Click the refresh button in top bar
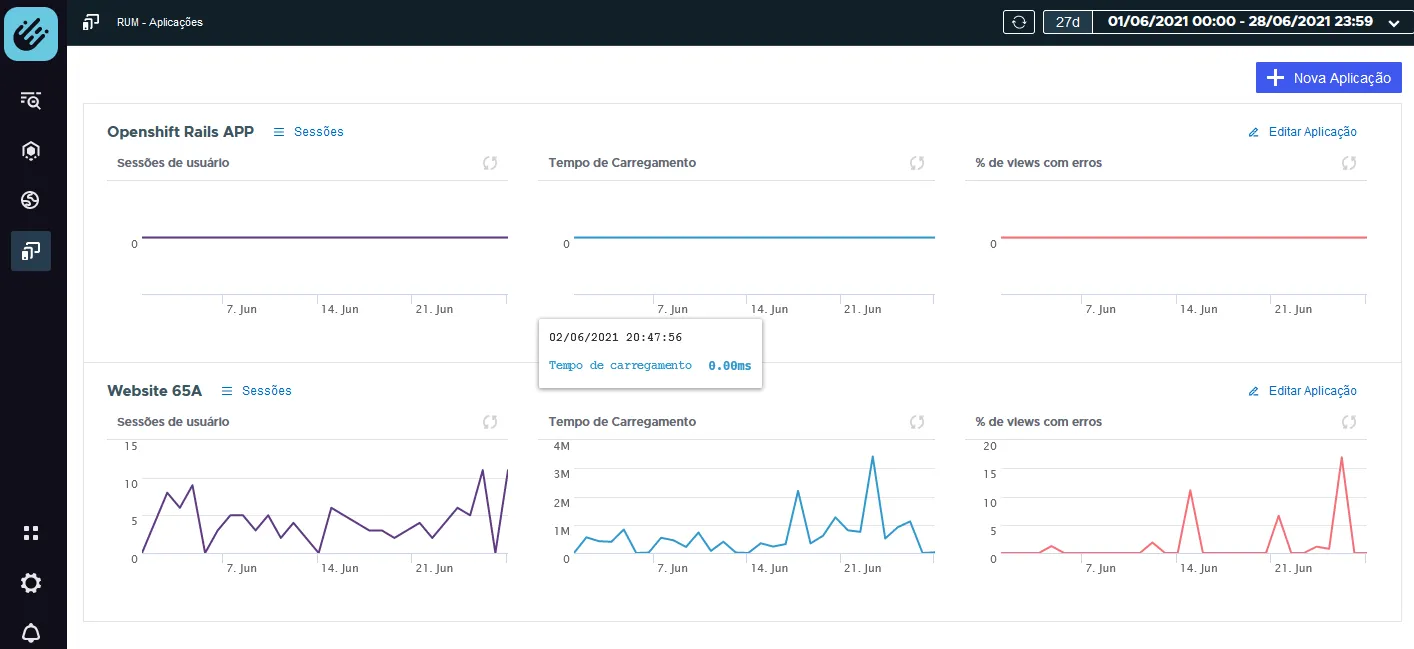This screenshot has width=1414, height=649. pyautogui.click(x=1019, y=22)
